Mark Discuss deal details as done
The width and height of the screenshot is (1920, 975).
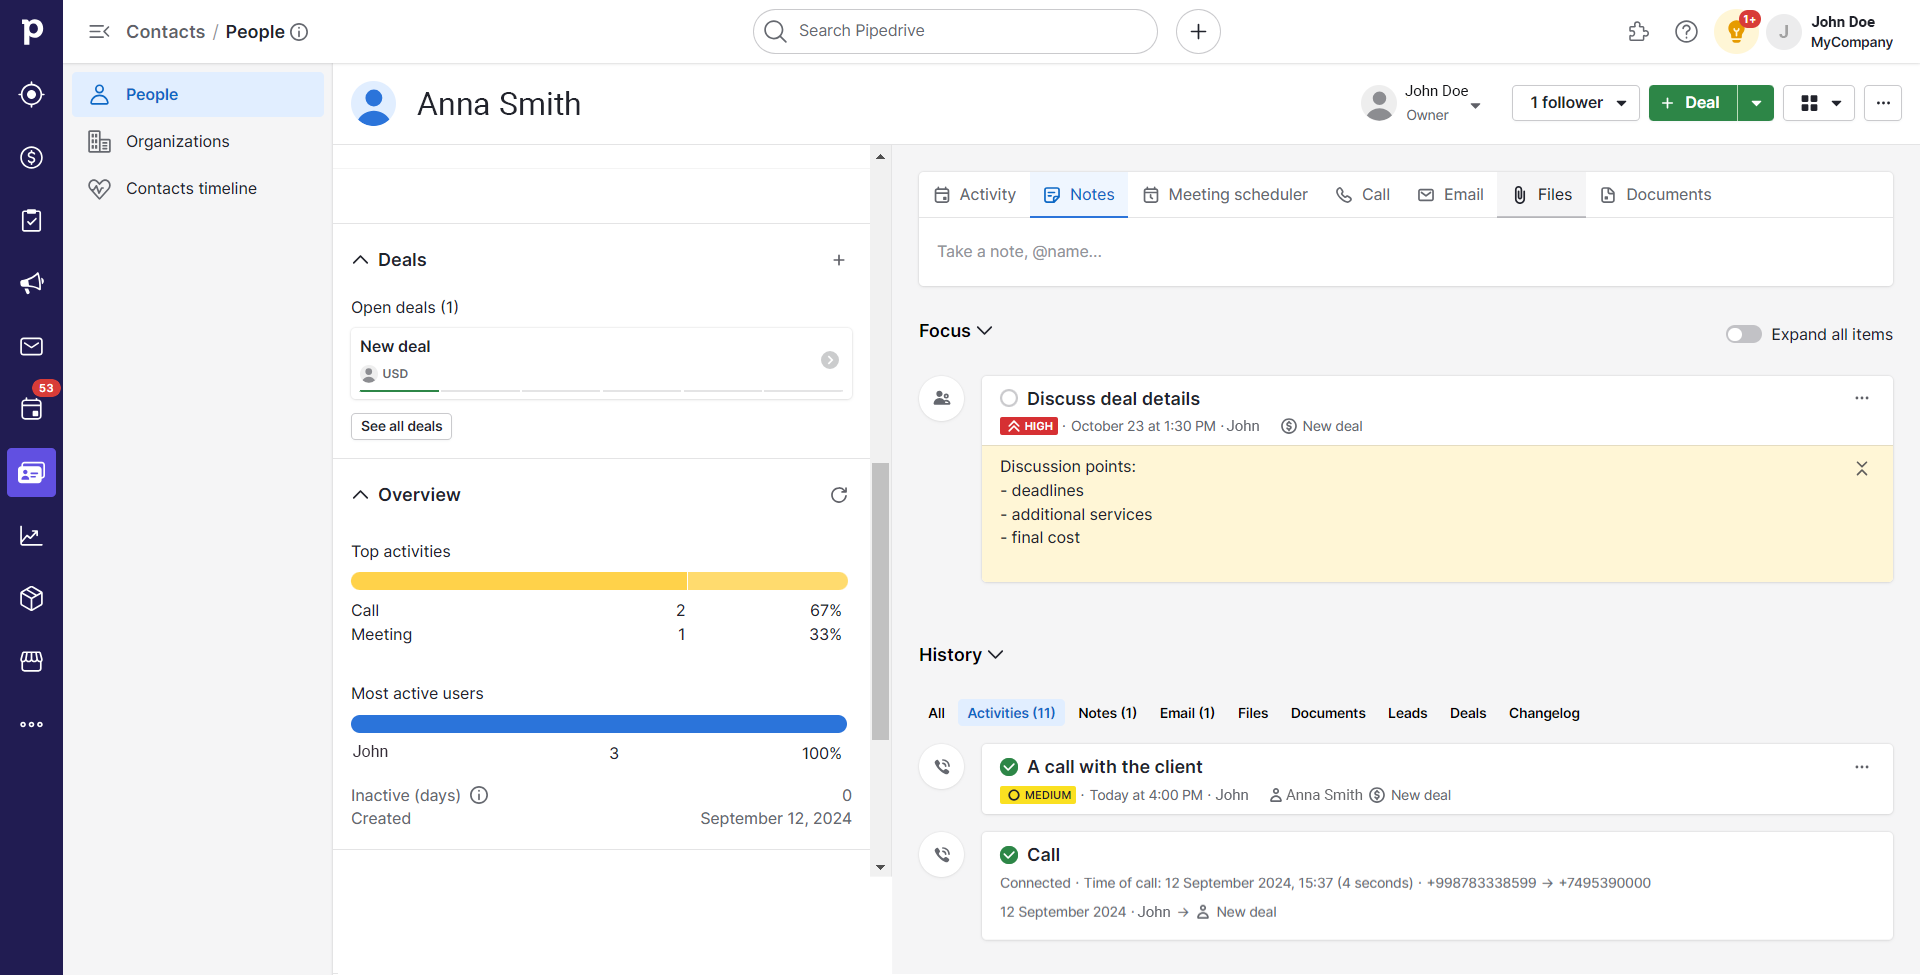click(x=1009, y=399)
